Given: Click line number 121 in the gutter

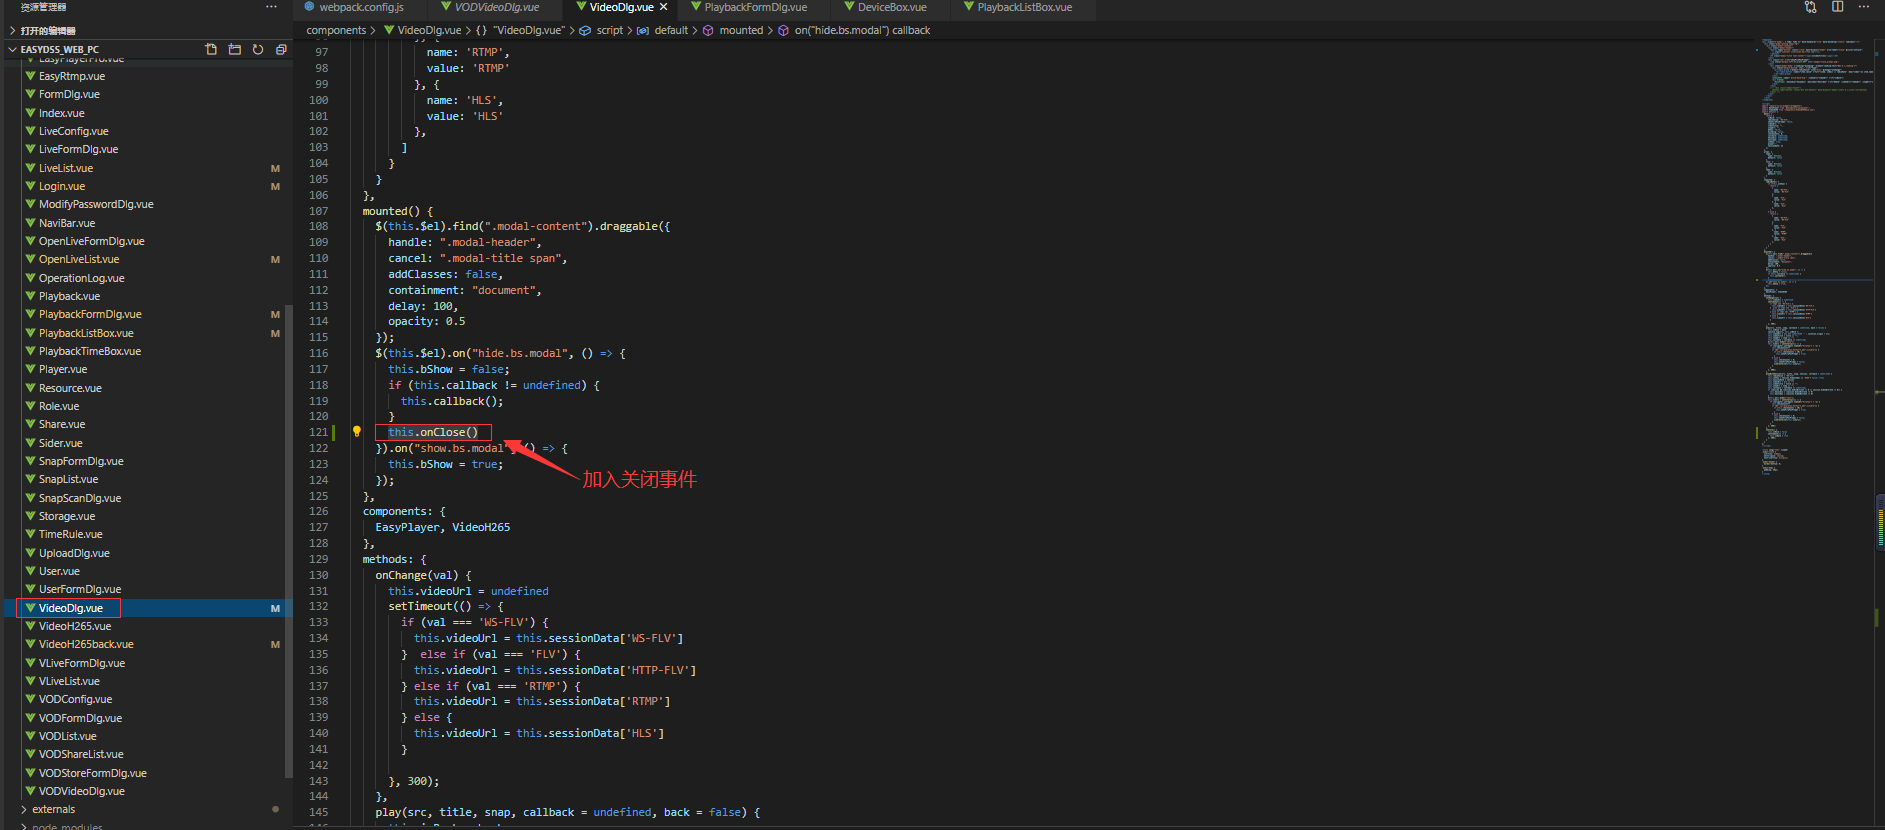Looking at the screenshot, I should click(x=318, y=432).
